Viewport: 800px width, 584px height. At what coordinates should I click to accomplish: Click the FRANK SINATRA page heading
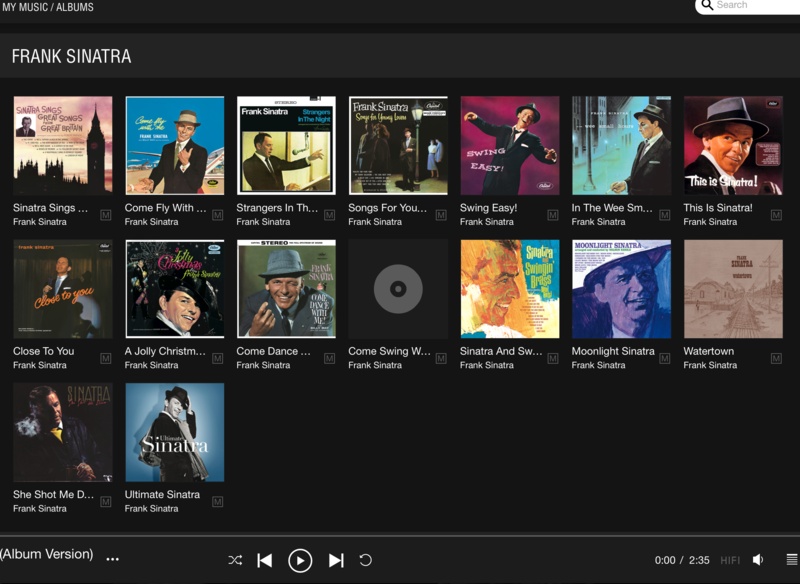pyautogui.click(x=71, y=56)
